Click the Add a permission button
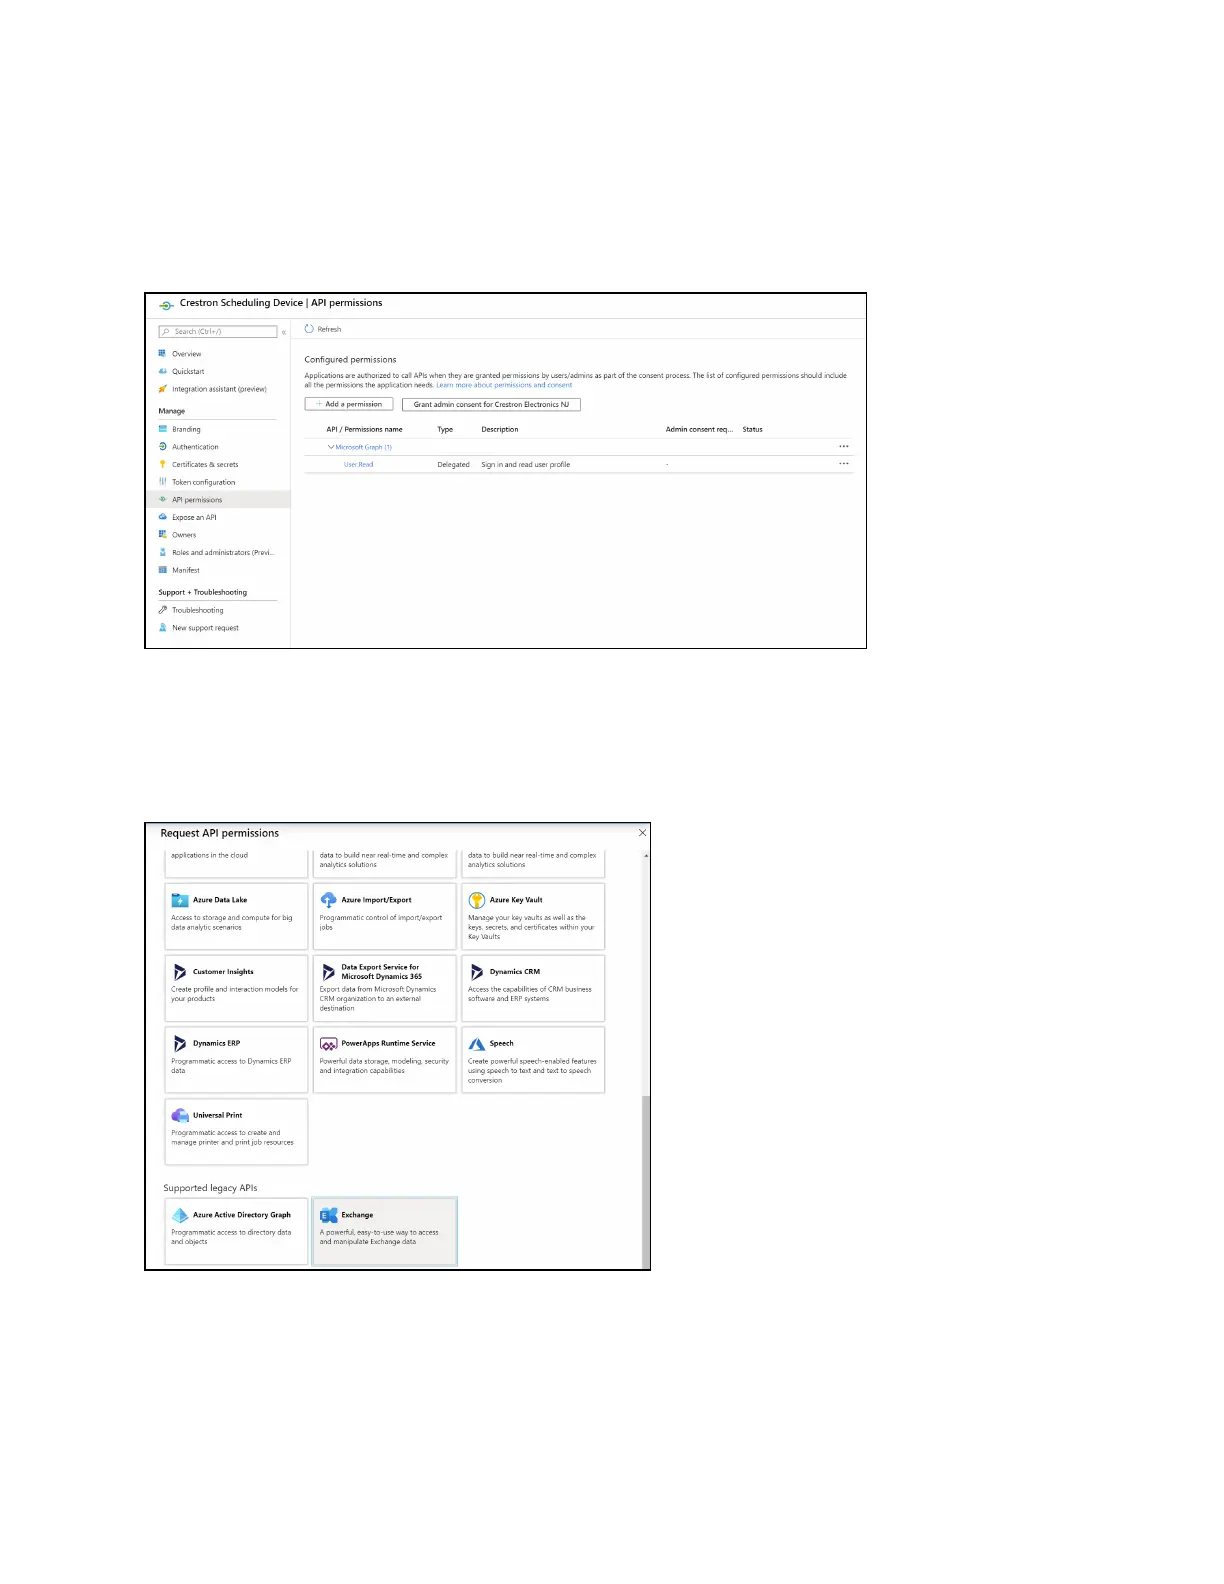The width and height of the screenshot is (1224, 1584). point(349,404)
